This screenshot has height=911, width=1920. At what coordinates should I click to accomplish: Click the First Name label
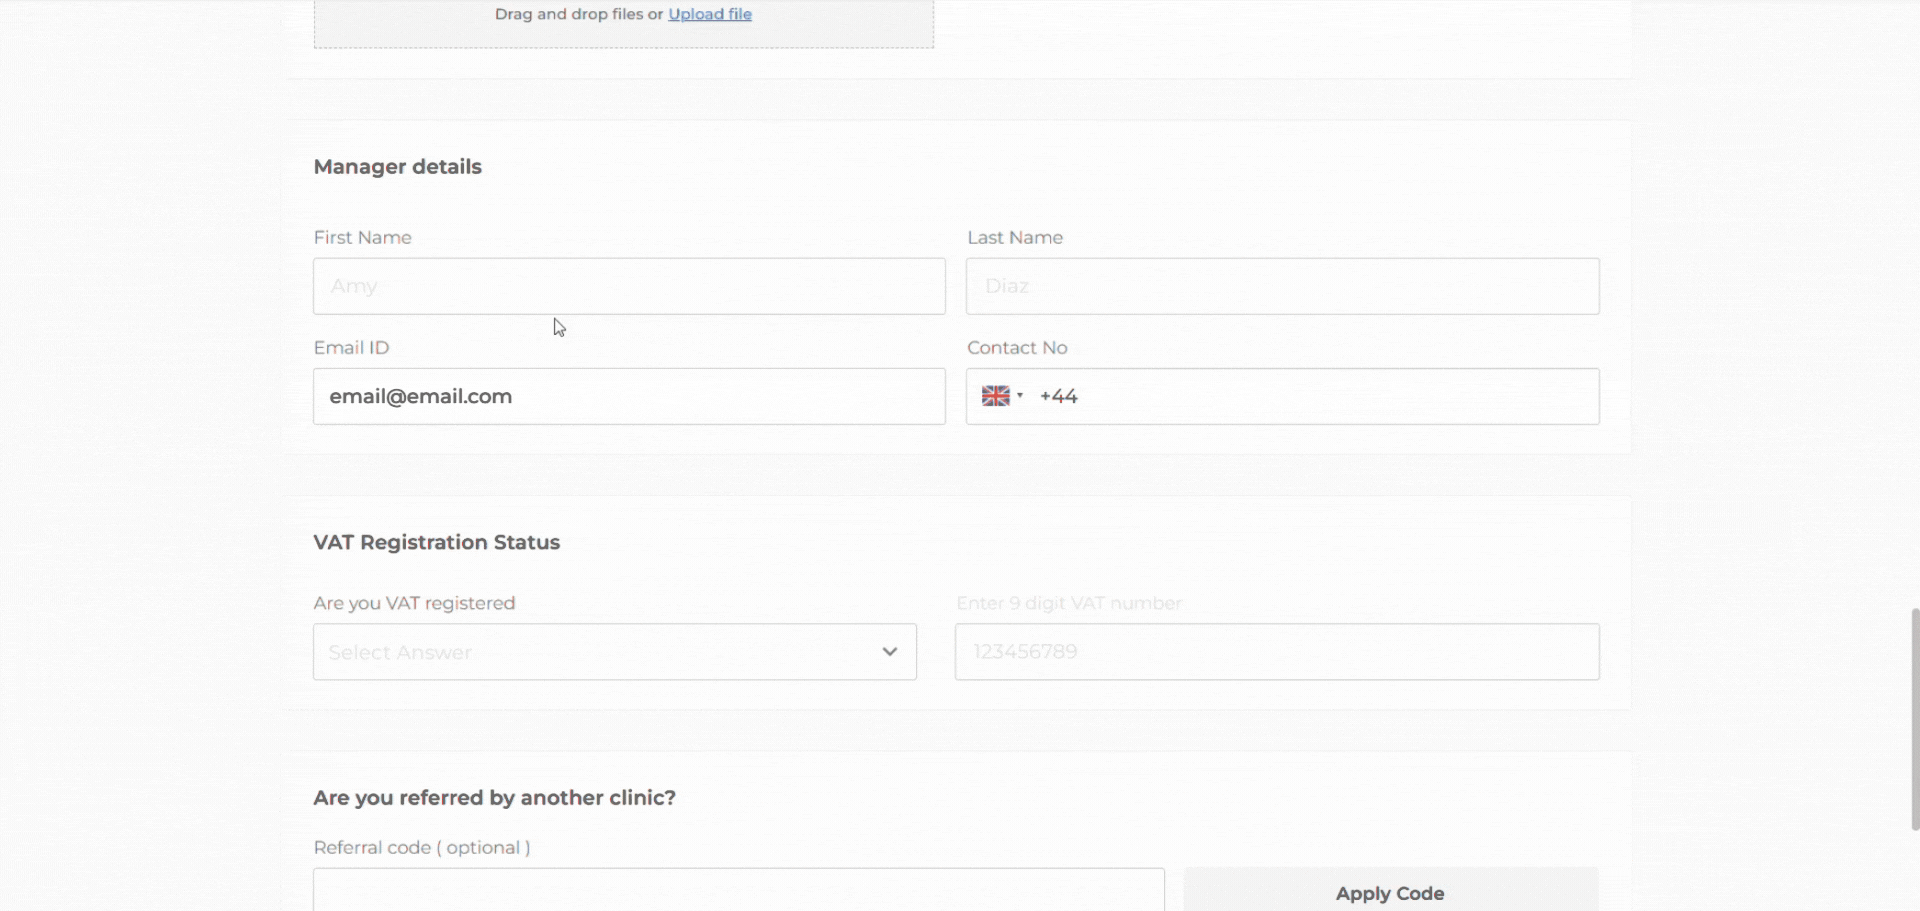tap(363, 238)
